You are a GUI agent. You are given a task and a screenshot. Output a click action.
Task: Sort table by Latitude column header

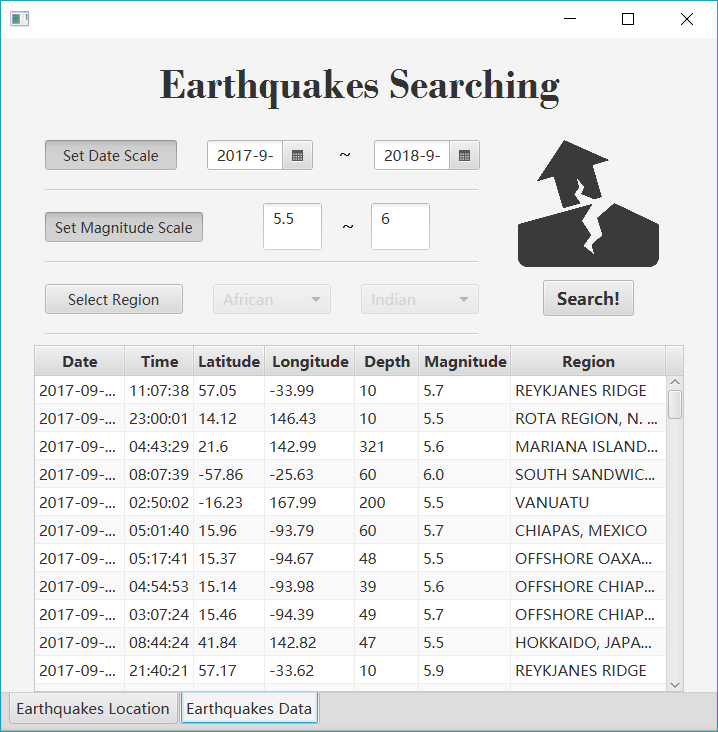[x=229, y=361]
